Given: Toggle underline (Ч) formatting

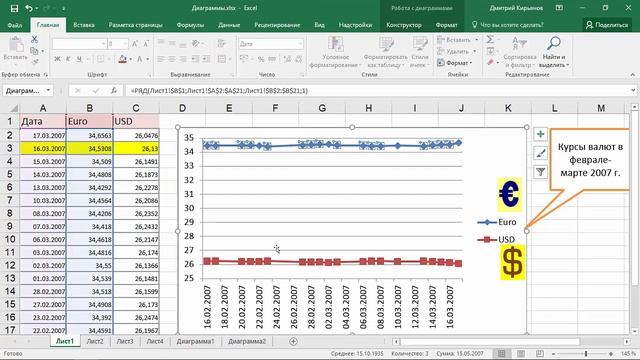Looking at the screenshot, I should point(79,59).
